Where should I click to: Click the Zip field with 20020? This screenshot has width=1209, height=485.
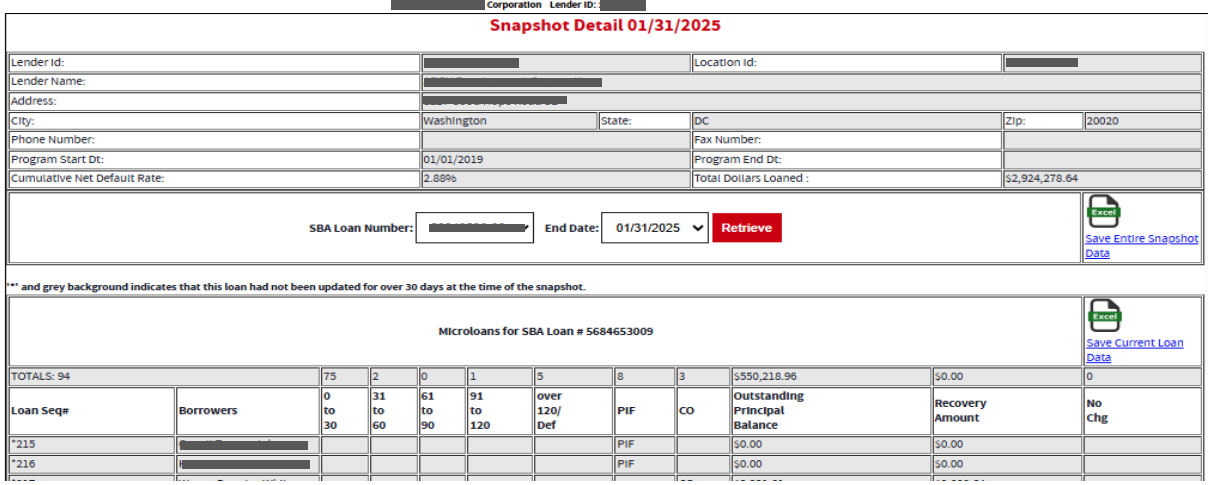click(1141, 121)
